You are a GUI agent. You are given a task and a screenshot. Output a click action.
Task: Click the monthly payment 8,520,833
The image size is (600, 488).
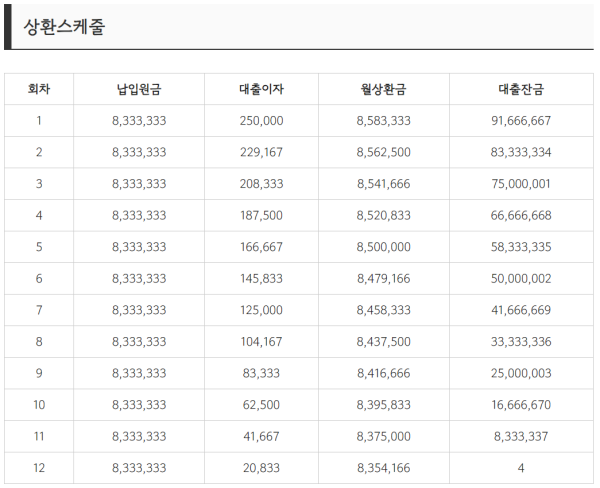(383, 215)
